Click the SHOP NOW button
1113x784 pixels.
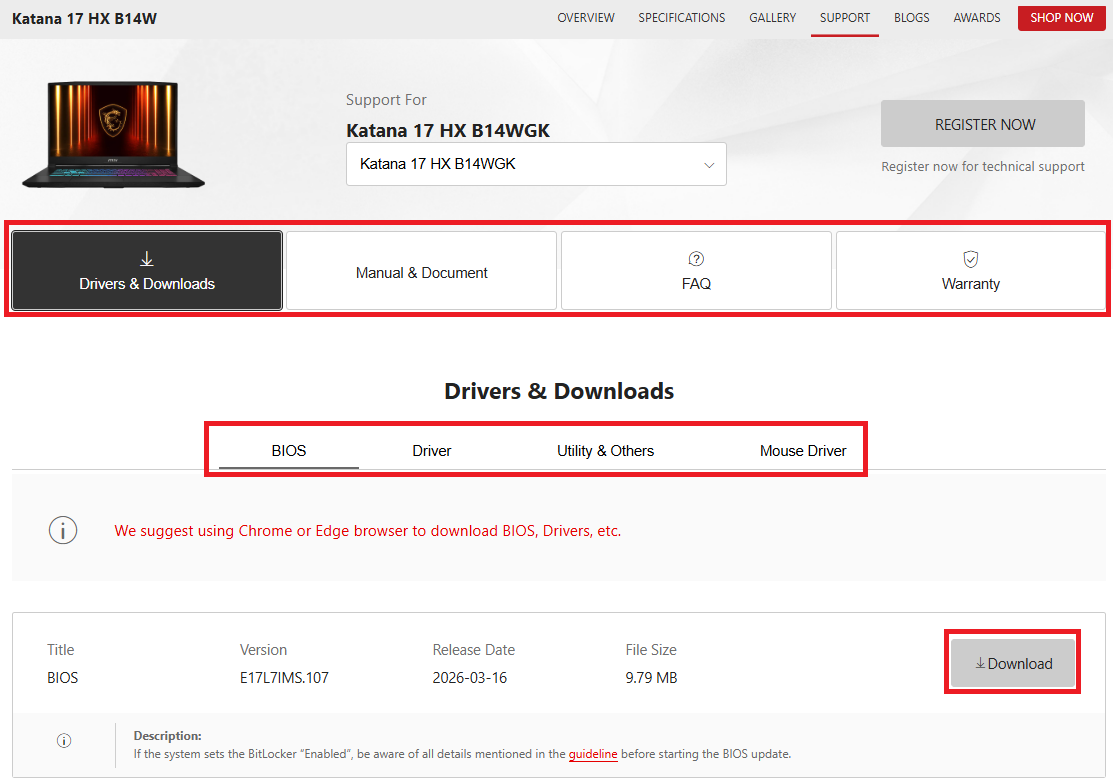click(1061, 18)
